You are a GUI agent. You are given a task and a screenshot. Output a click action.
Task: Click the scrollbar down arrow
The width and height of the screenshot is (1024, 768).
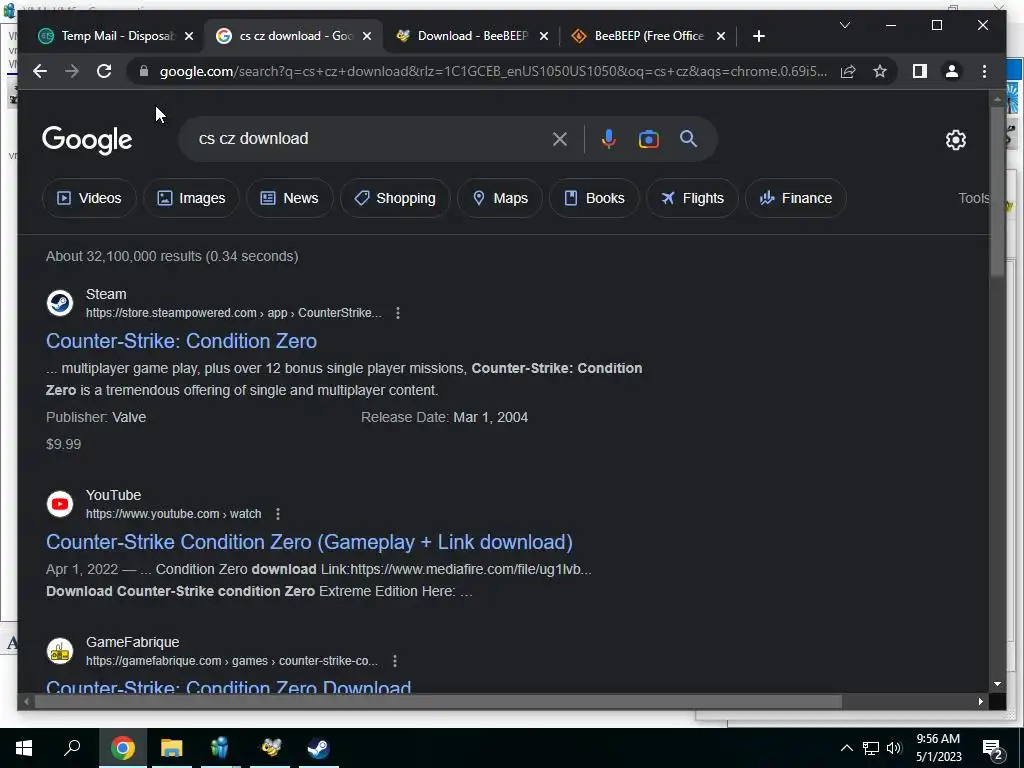997,684
